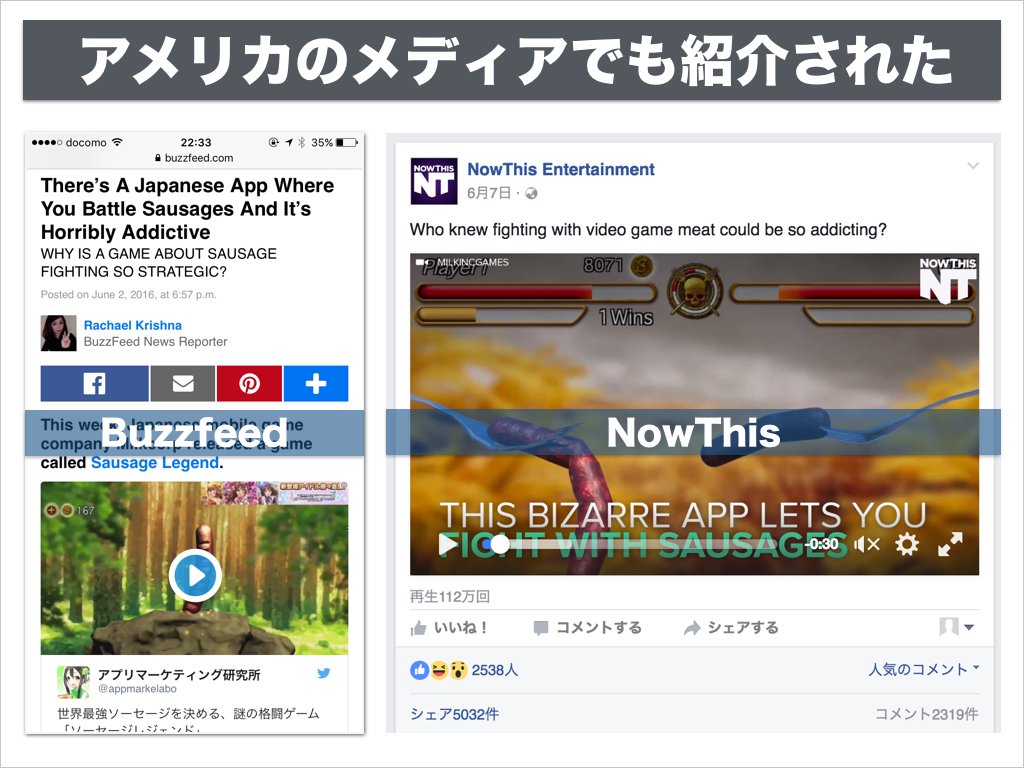Click the public globe privacy icon
Image resolution: width=1024 pixels, height=768 pixels.
tap(532, 193)
